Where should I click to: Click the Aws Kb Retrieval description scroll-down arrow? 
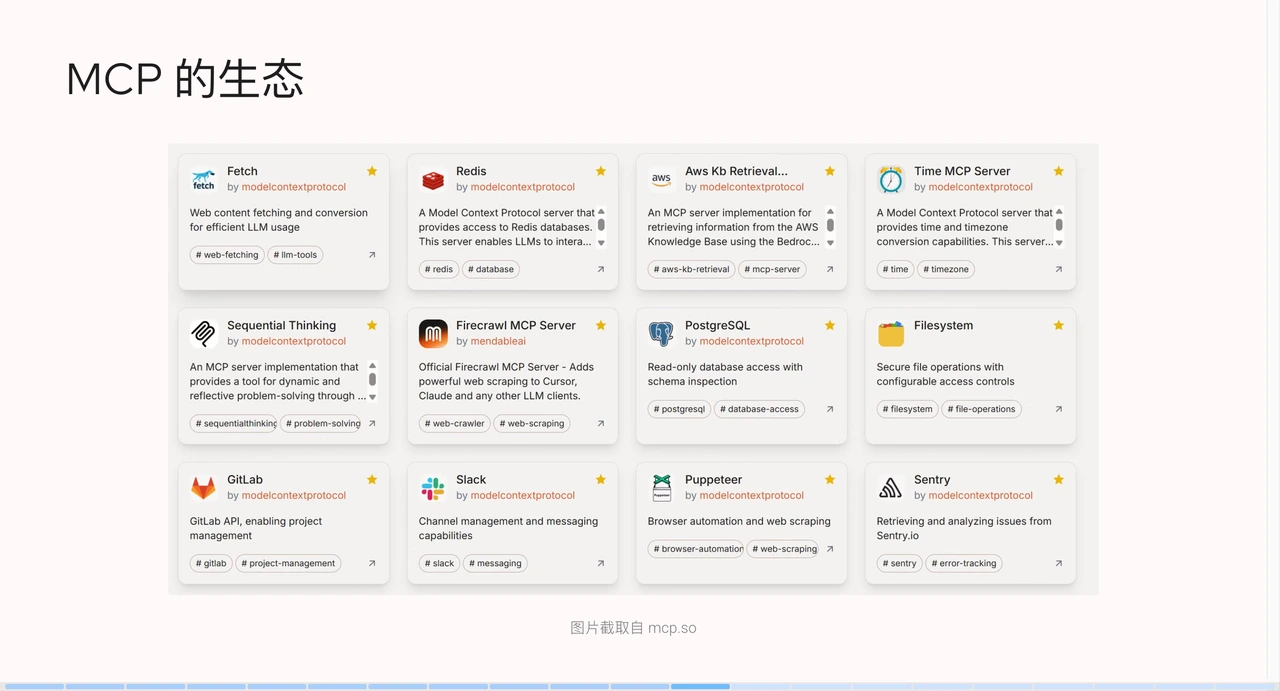(830, 243)
